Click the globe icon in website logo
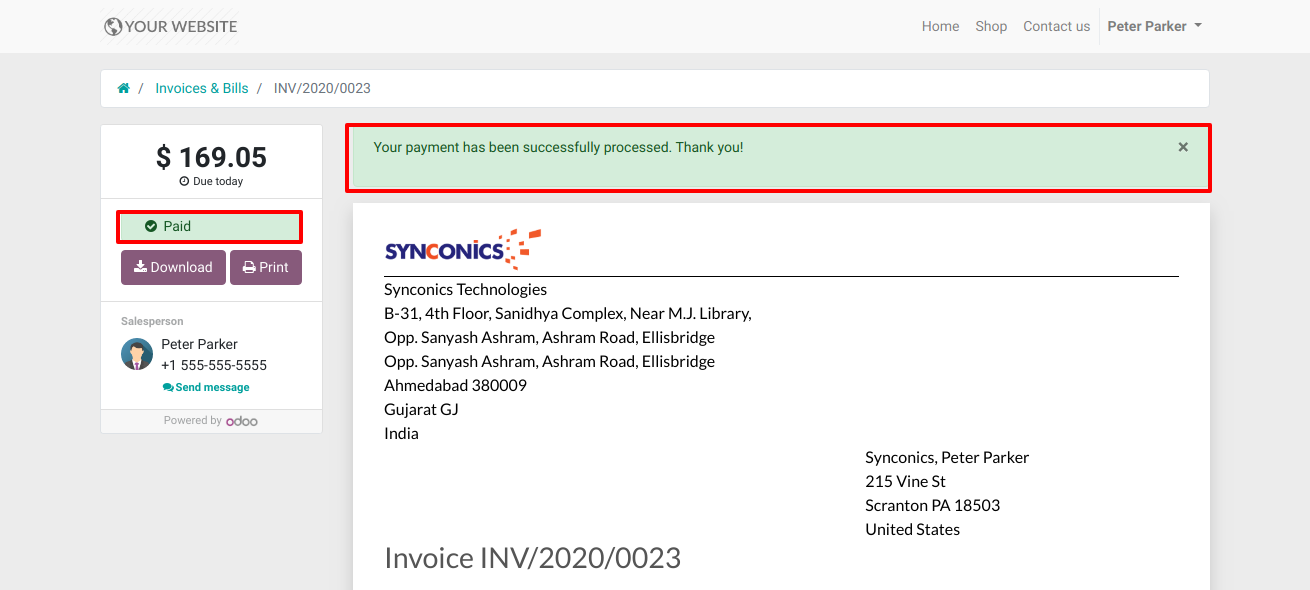Screen dimensions: 1310x590 click(x=113, y=27)
